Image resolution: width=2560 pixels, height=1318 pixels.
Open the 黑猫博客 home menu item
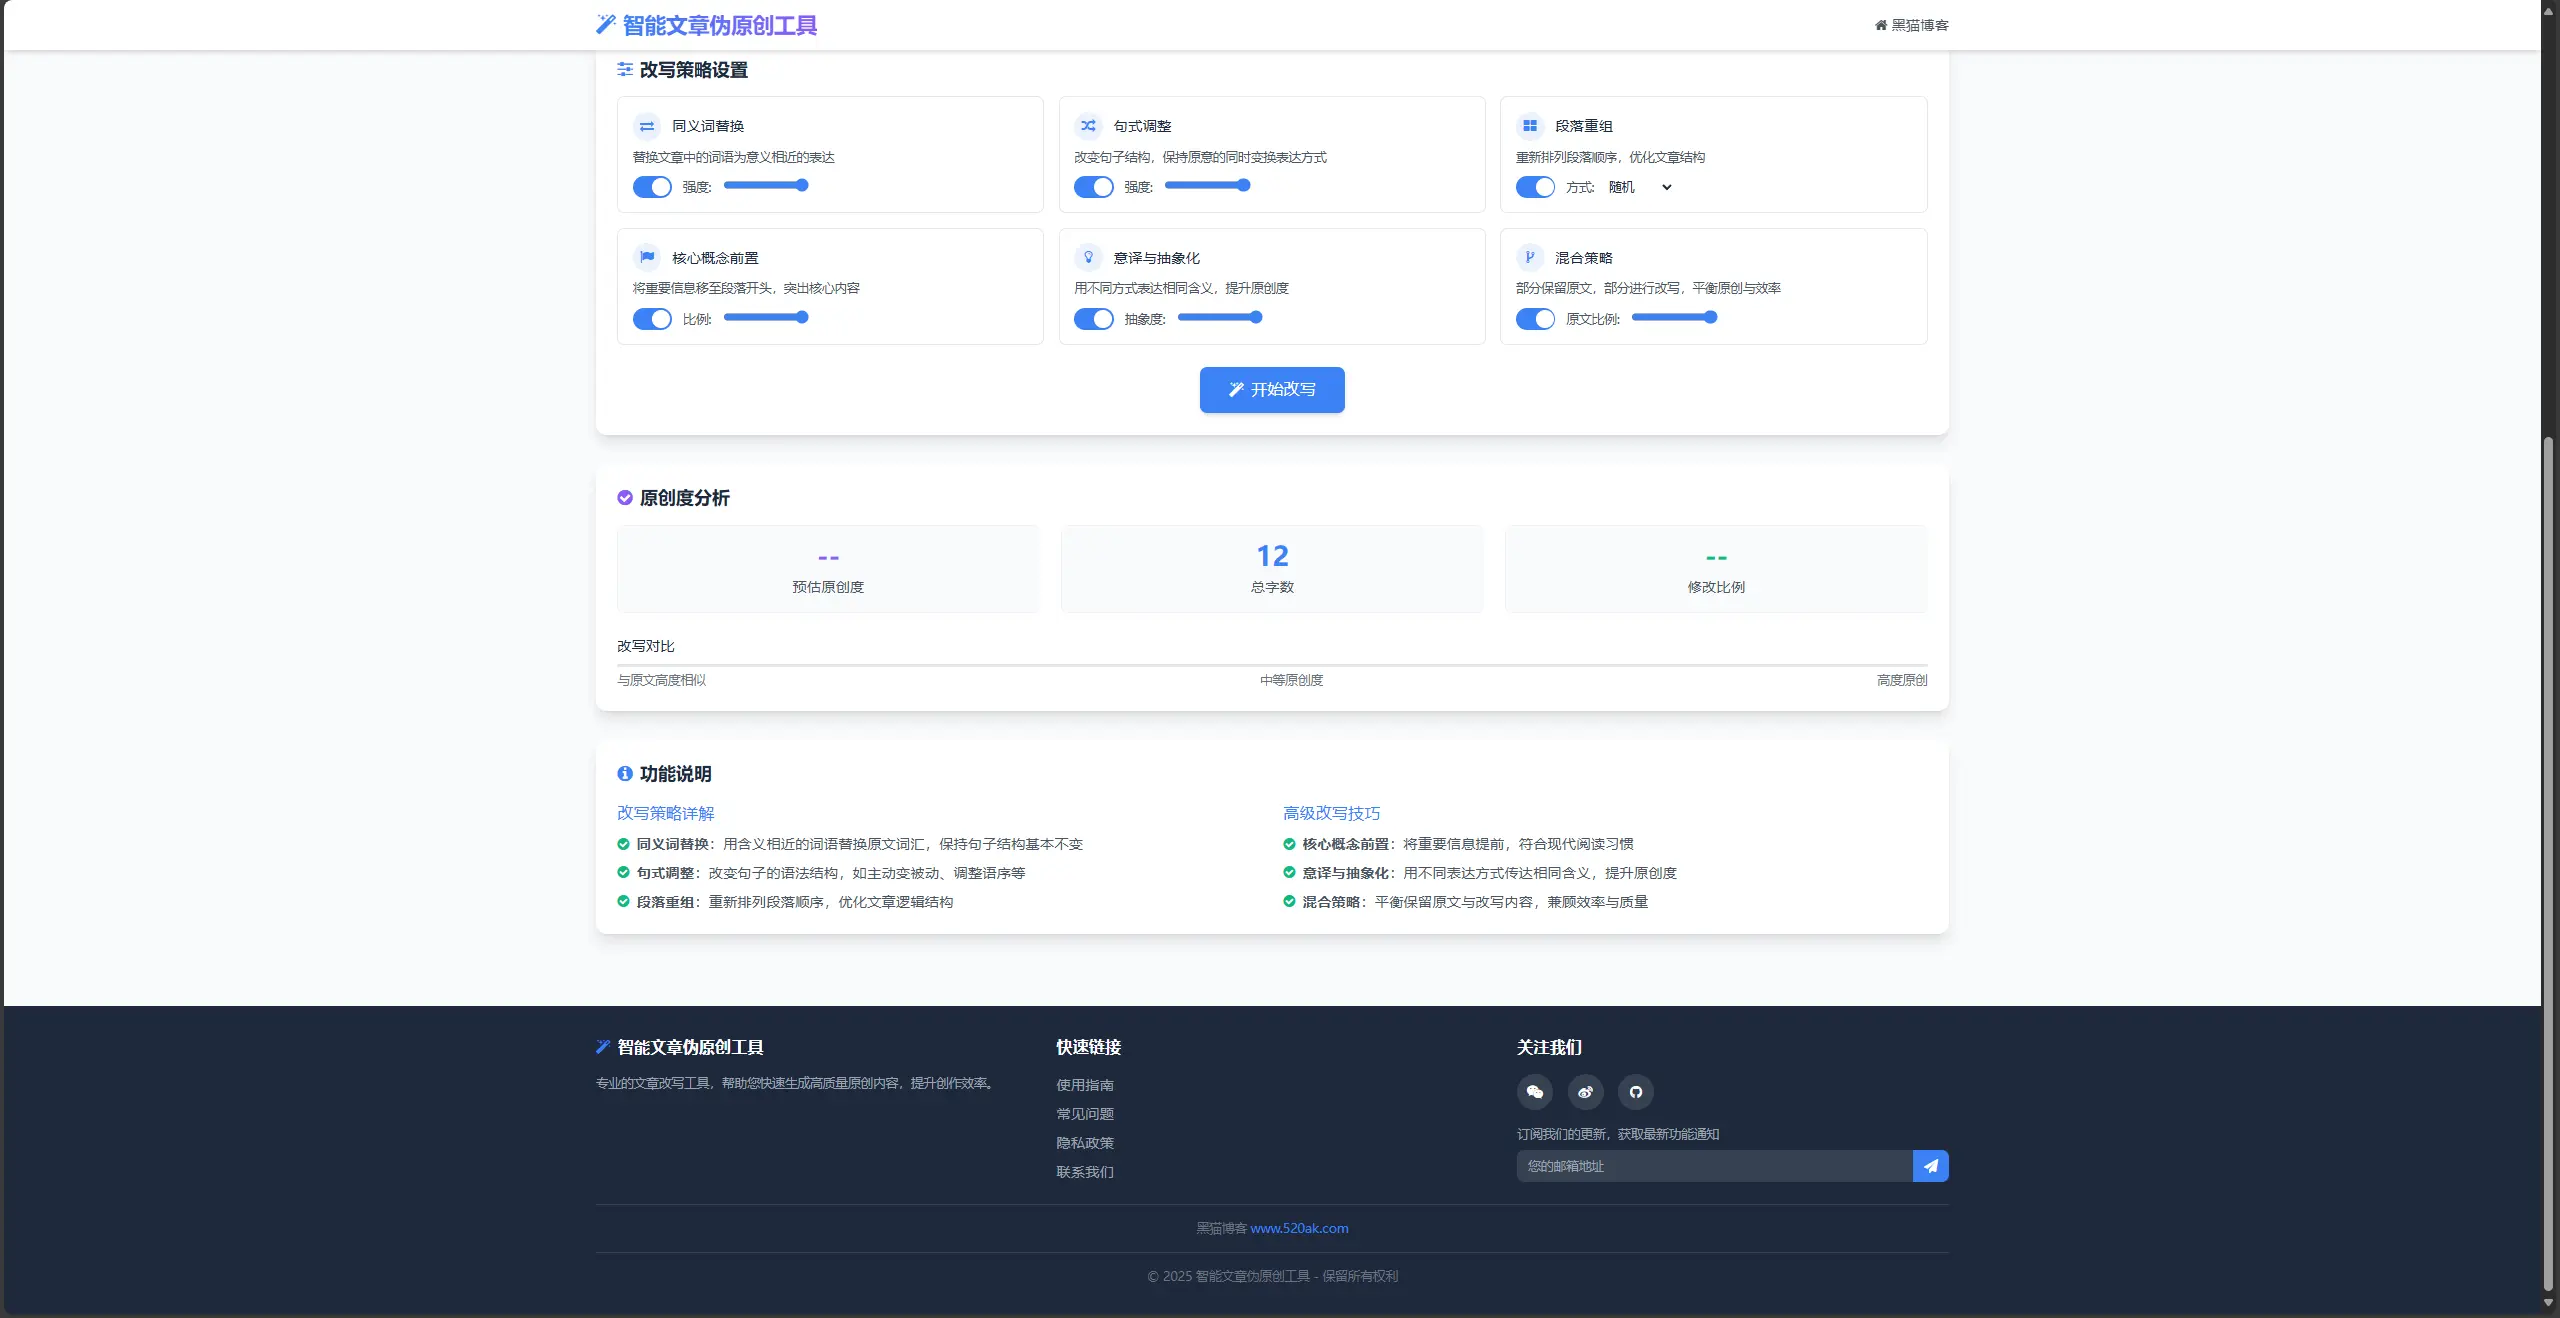coord(1911,25)
